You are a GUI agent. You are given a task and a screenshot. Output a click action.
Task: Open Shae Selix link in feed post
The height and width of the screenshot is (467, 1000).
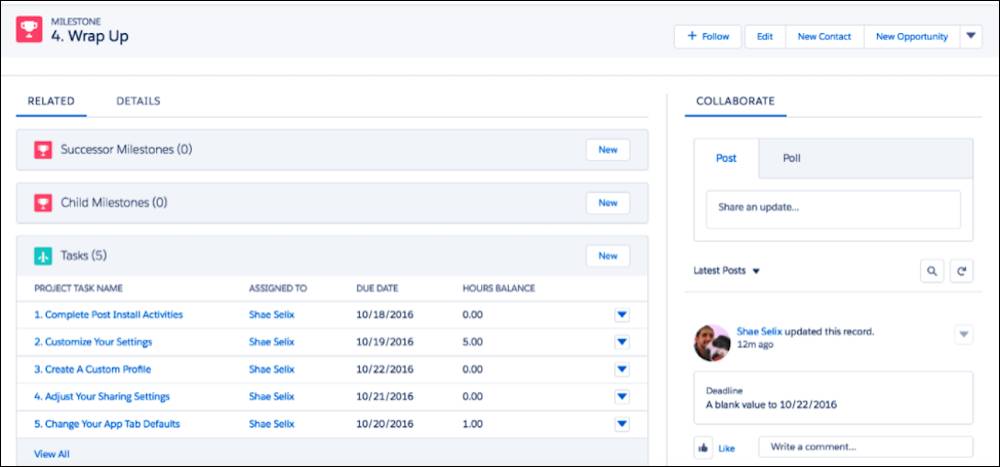tap(759, 332)
